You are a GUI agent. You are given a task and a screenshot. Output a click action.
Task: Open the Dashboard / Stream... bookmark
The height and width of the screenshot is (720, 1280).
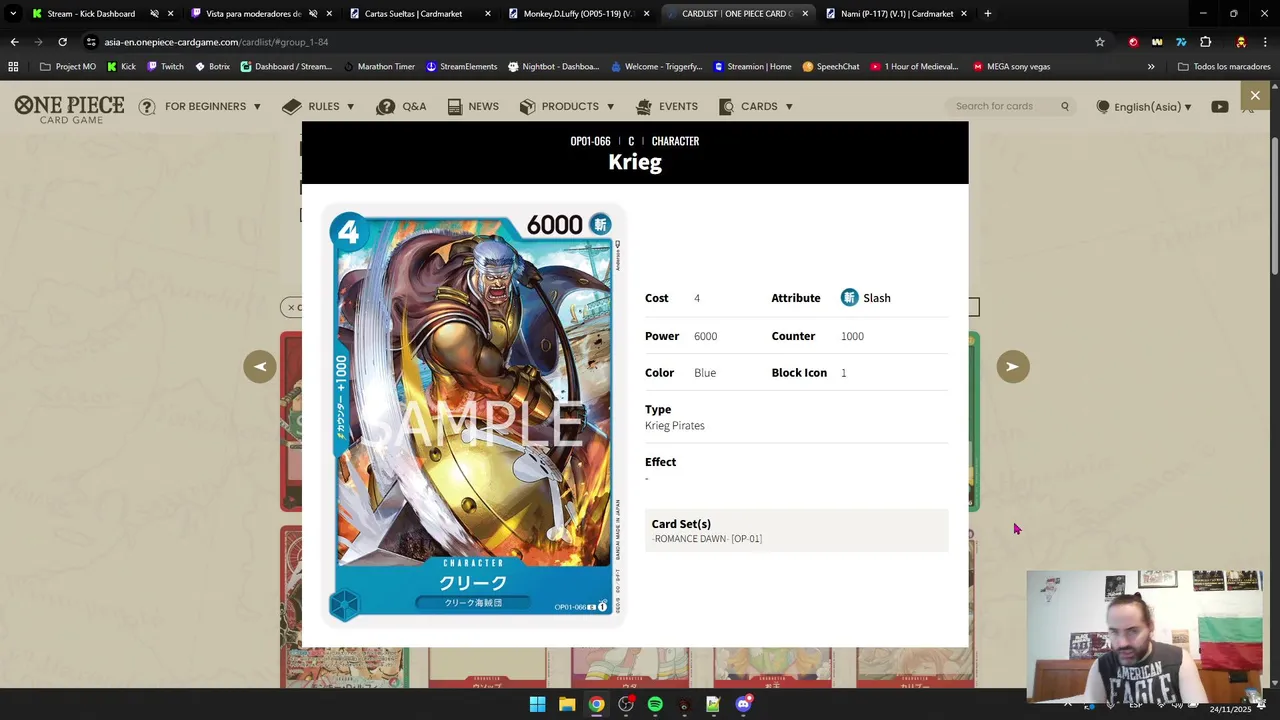(286, 67)
